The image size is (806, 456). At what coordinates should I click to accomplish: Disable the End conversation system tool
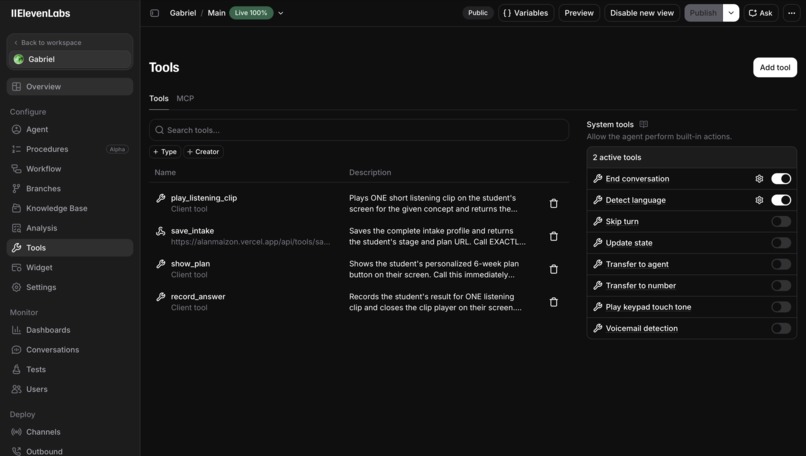pyautogui.click(x=781, y=179)
